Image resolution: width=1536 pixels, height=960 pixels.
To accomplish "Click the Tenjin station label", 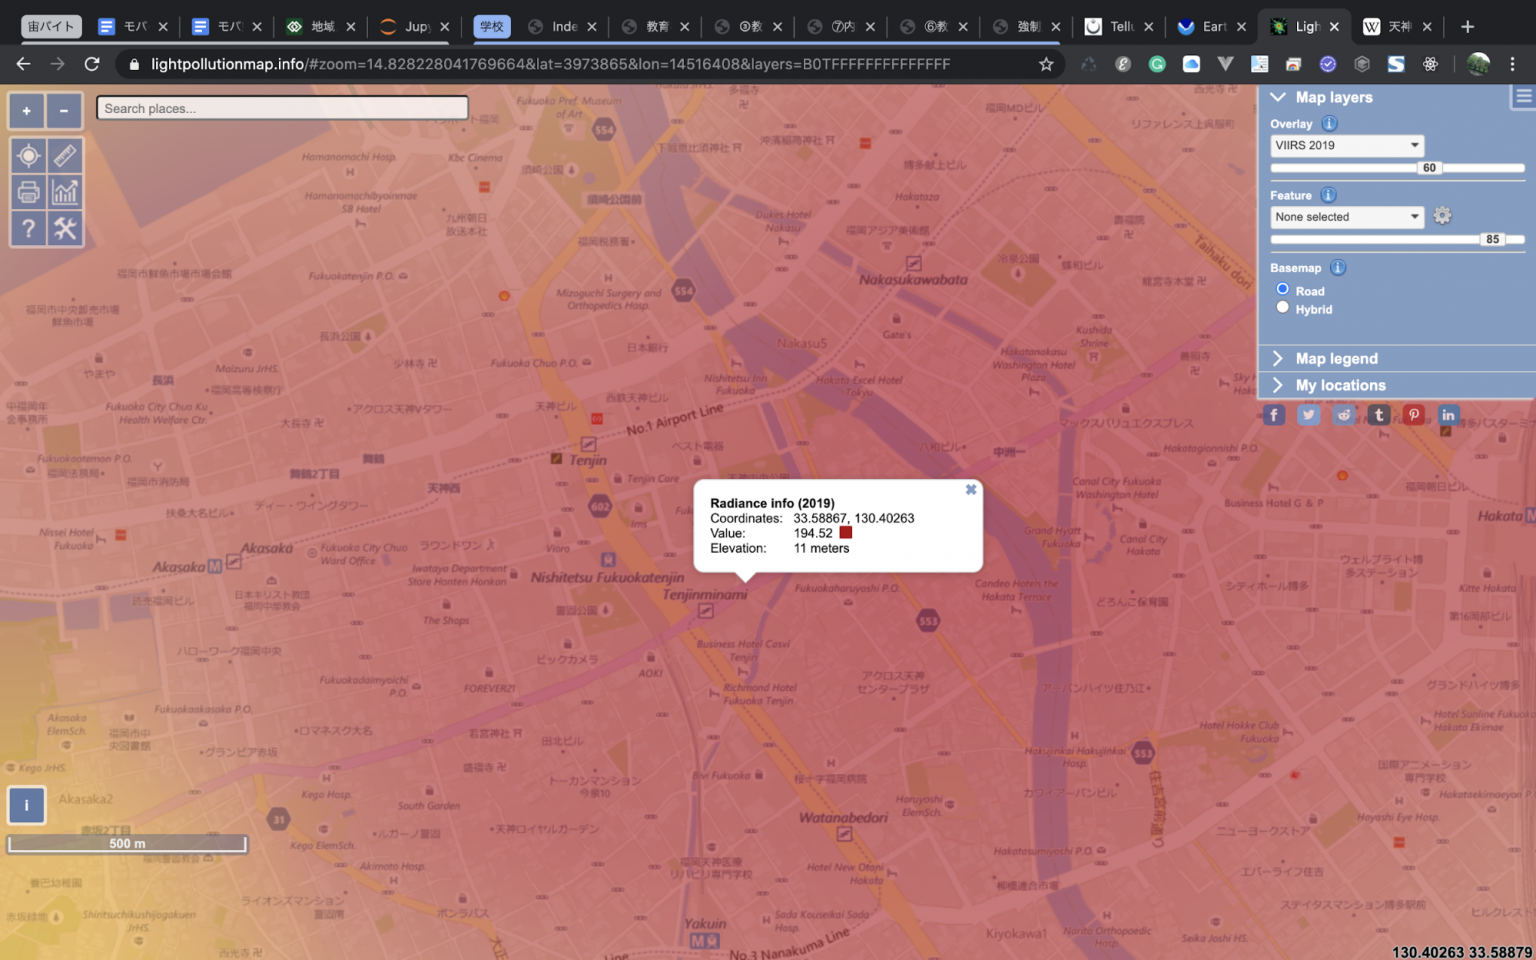I will point(588,460).
